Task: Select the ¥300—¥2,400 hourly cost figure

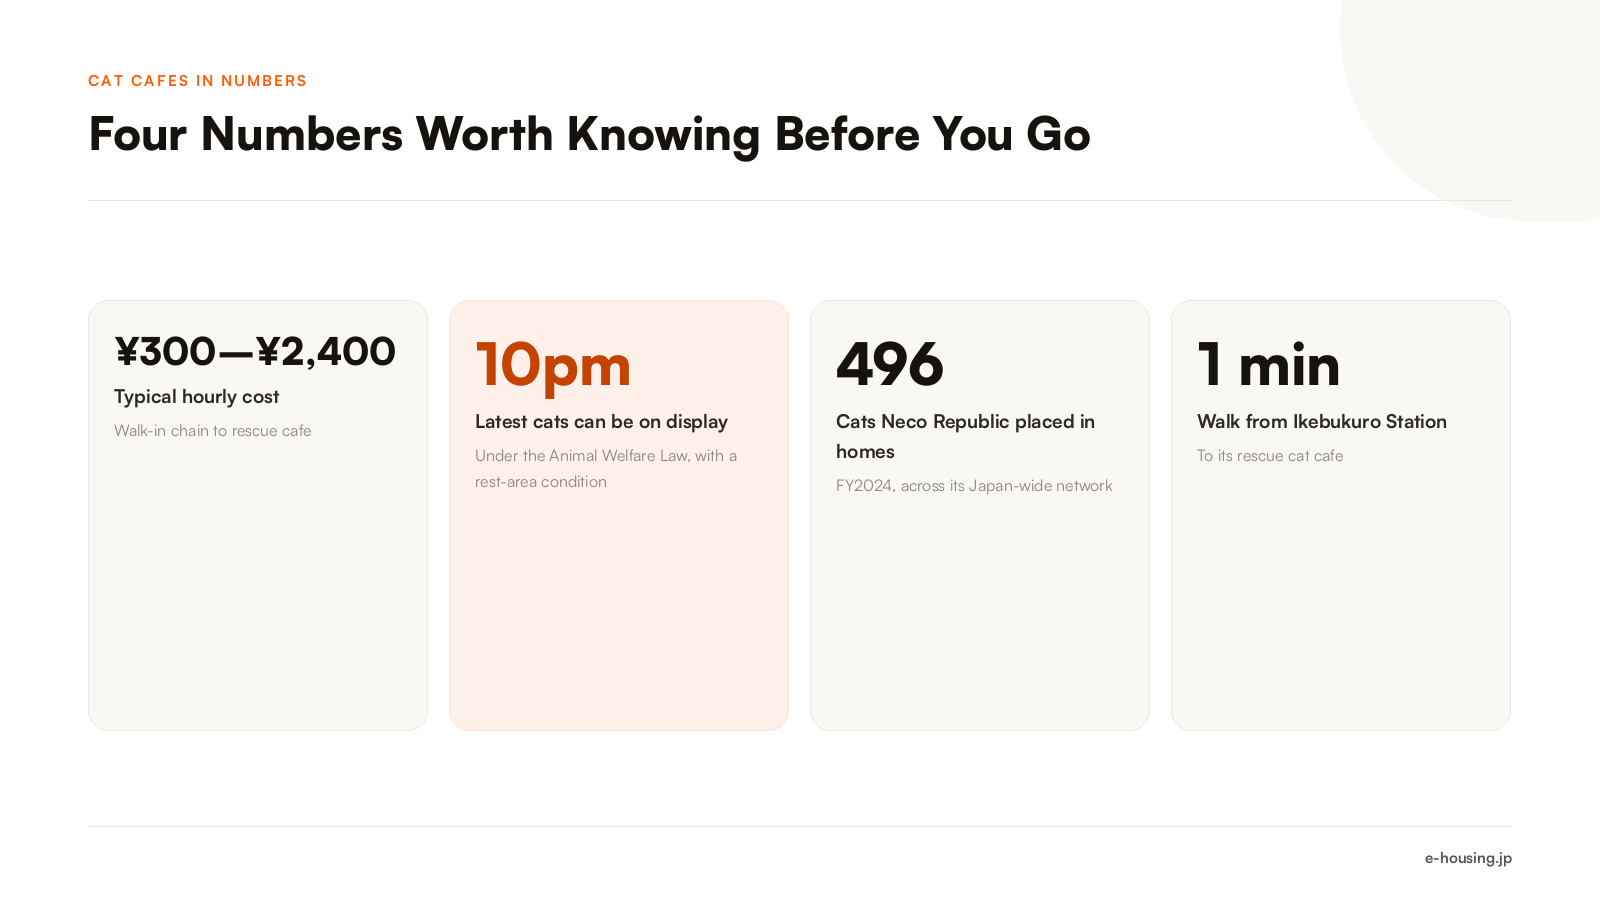Action: tap(255, 352)
